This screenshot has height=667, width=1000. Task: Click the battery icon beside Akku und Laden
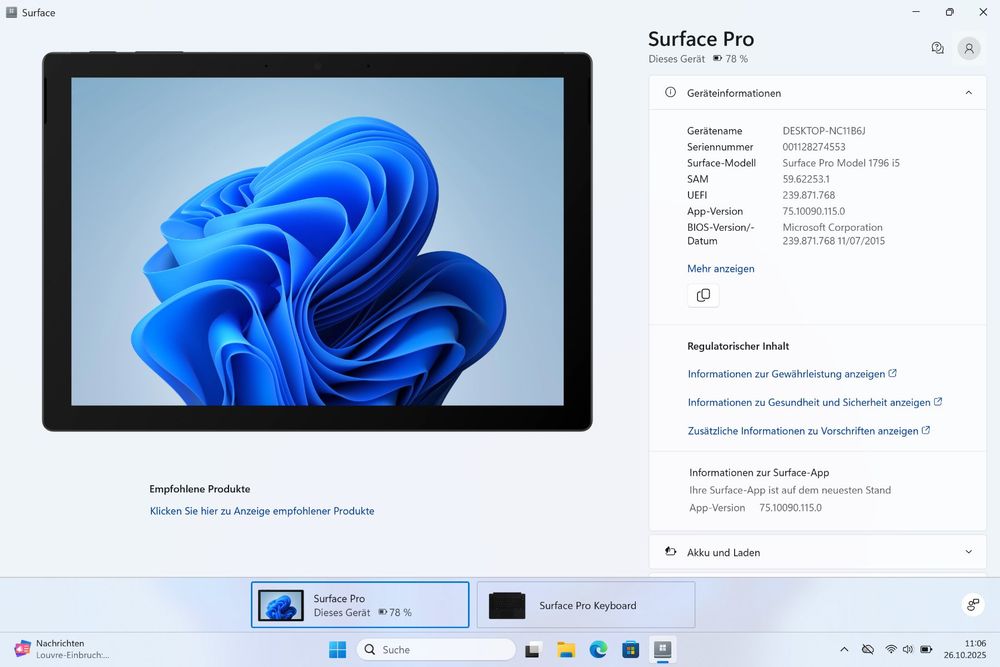(x=670, y=552)
